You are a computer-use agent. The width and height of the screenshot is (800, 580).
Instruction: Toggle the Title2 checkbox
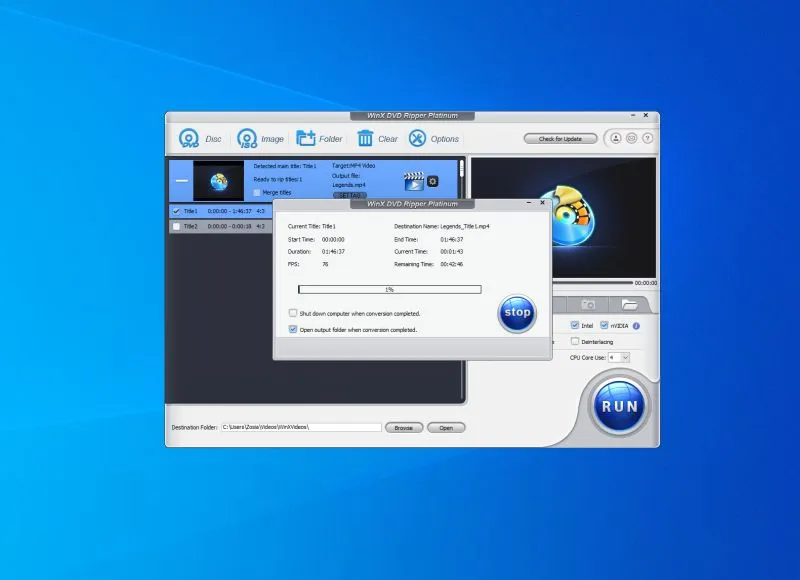tap(176, 227)
